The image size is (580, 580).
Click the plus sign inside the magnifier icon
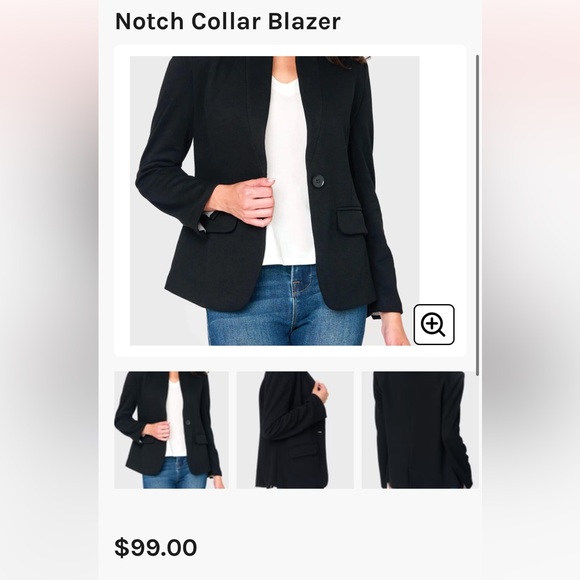click(x=431, y=323)
